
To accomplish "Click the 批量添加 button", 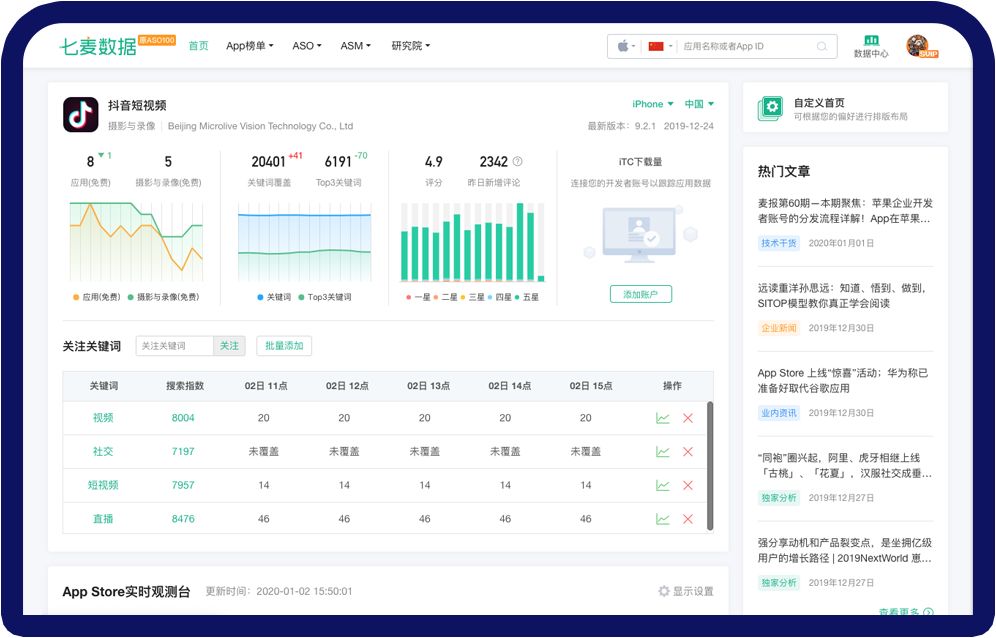I will pos(284,346).
